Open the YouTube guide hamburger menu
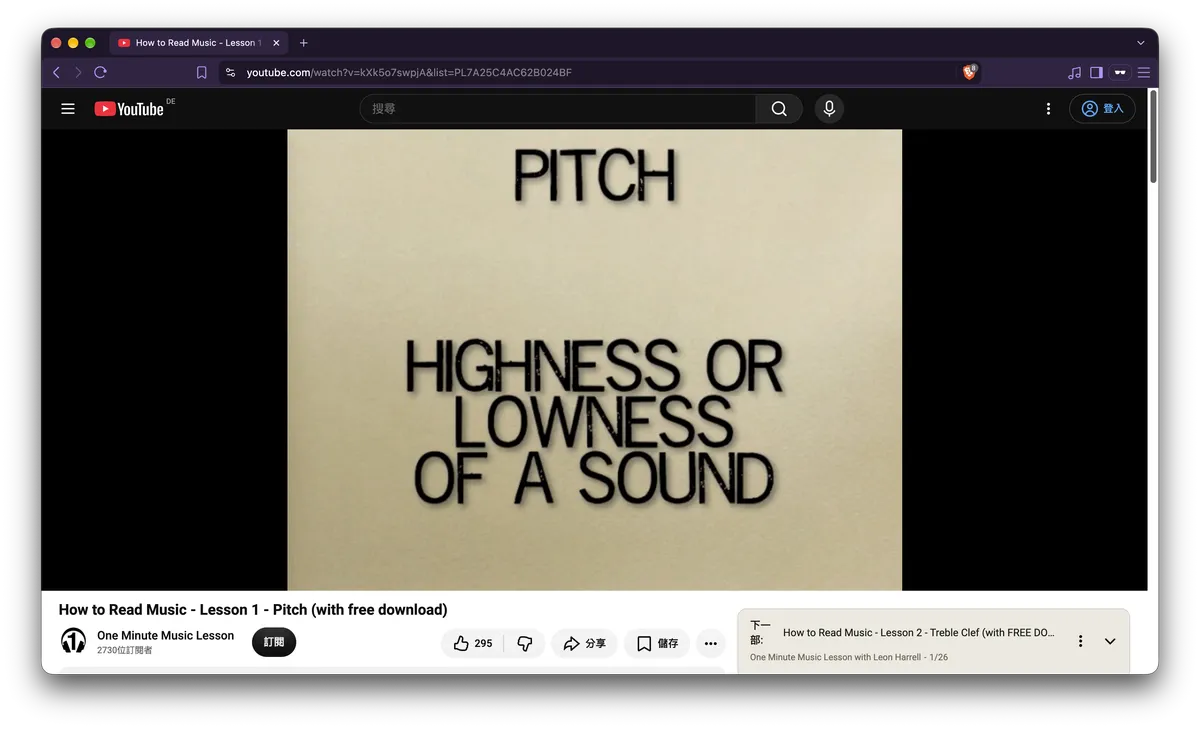 [x=68, y=109]
